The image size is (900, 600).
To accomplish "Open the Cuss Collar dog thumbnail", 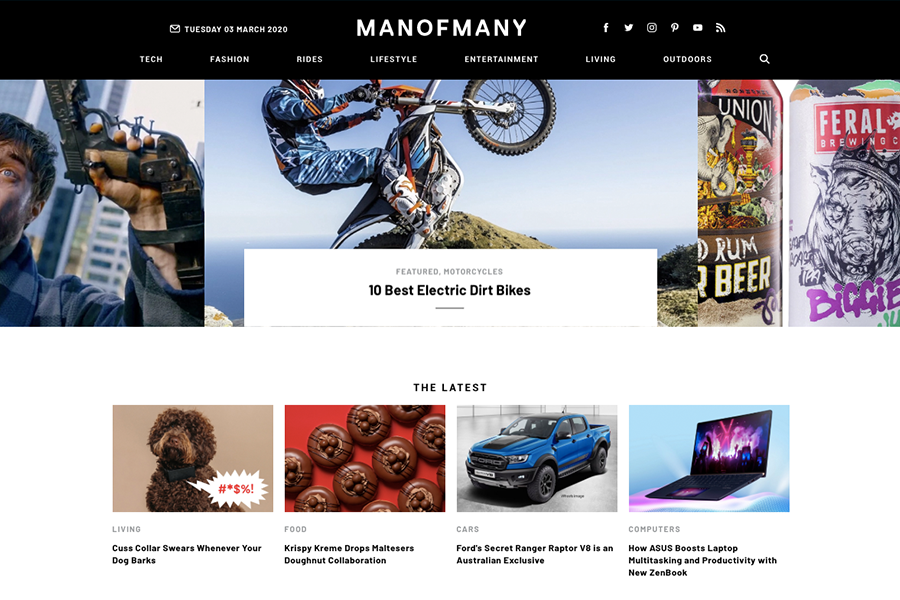I will pos(193,458).
